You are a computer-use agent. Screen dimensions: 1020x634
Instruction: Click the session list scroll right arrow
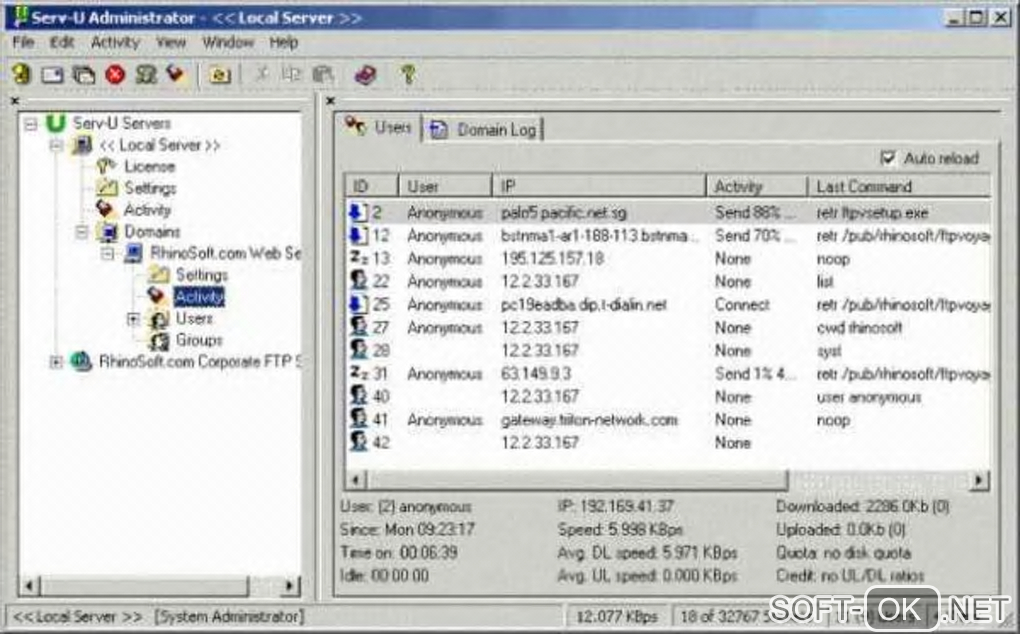pos(980,481)
